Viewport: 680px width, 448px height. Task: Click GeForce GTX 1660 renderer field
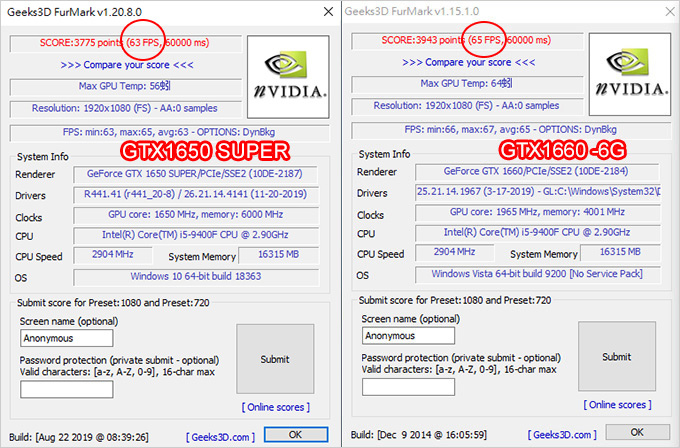pos(537,171)
